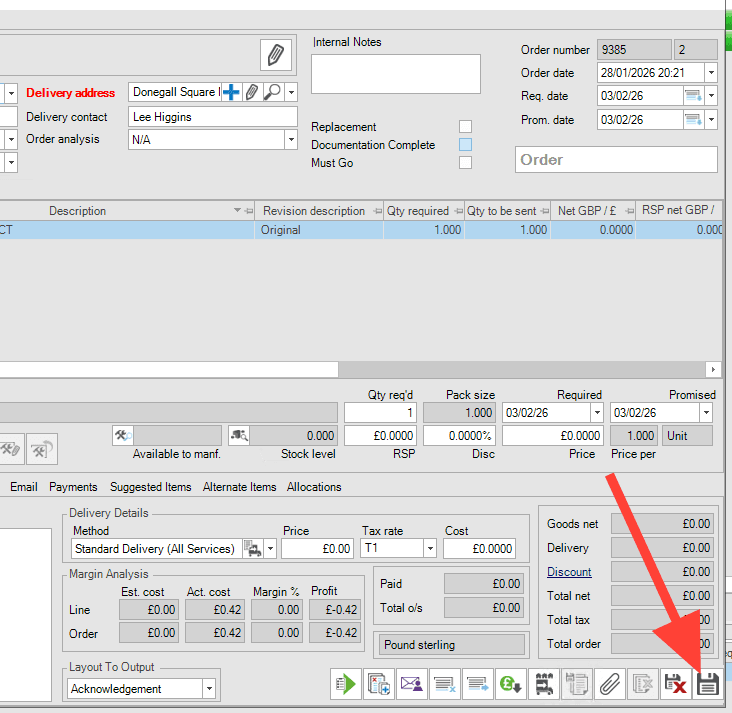732x713 pixels.
Task: Open the line Required date dropdown
Action: click(597, 413)
